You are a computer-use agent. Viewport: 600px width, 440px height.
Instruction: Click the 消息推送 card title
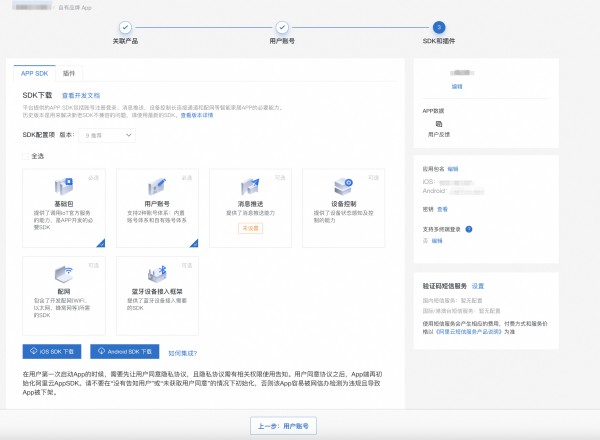[250, 204]
